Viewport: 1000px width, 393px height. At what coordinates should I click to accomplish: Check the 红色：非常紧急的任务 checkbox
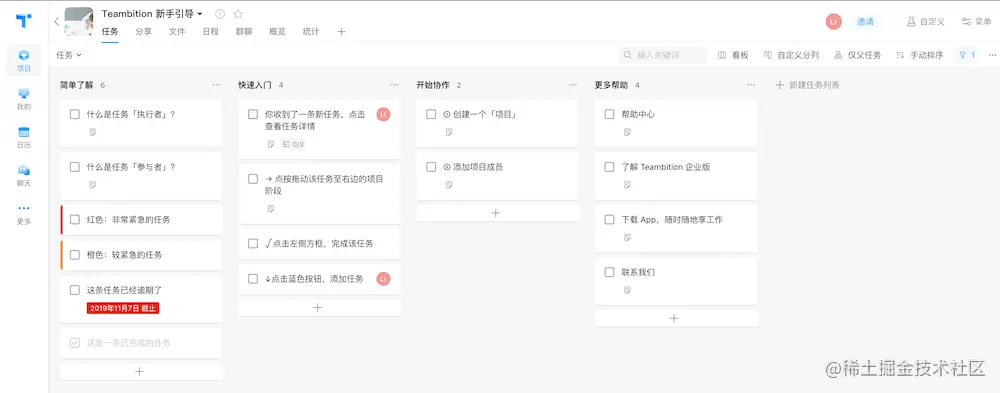point(75,219)
